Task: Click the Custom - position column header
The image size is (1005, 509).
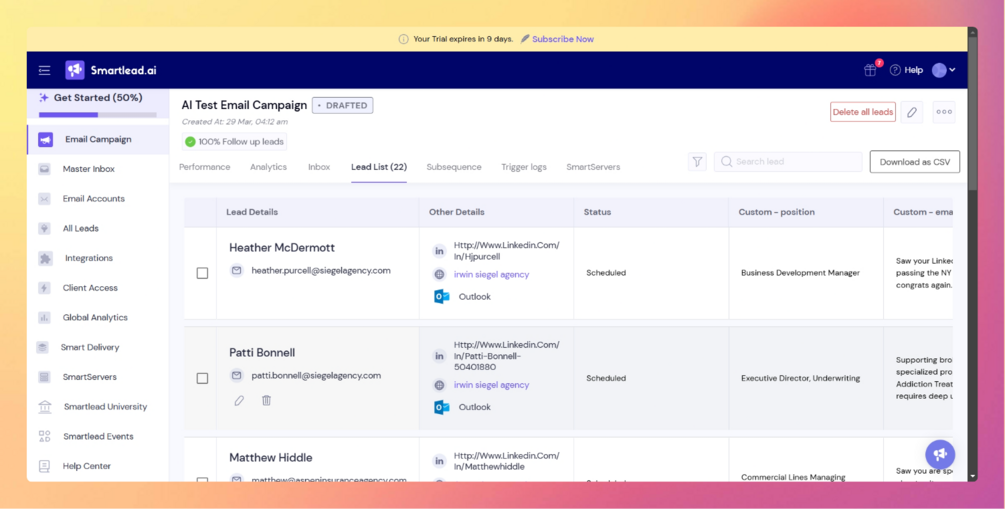Action: 806,212
